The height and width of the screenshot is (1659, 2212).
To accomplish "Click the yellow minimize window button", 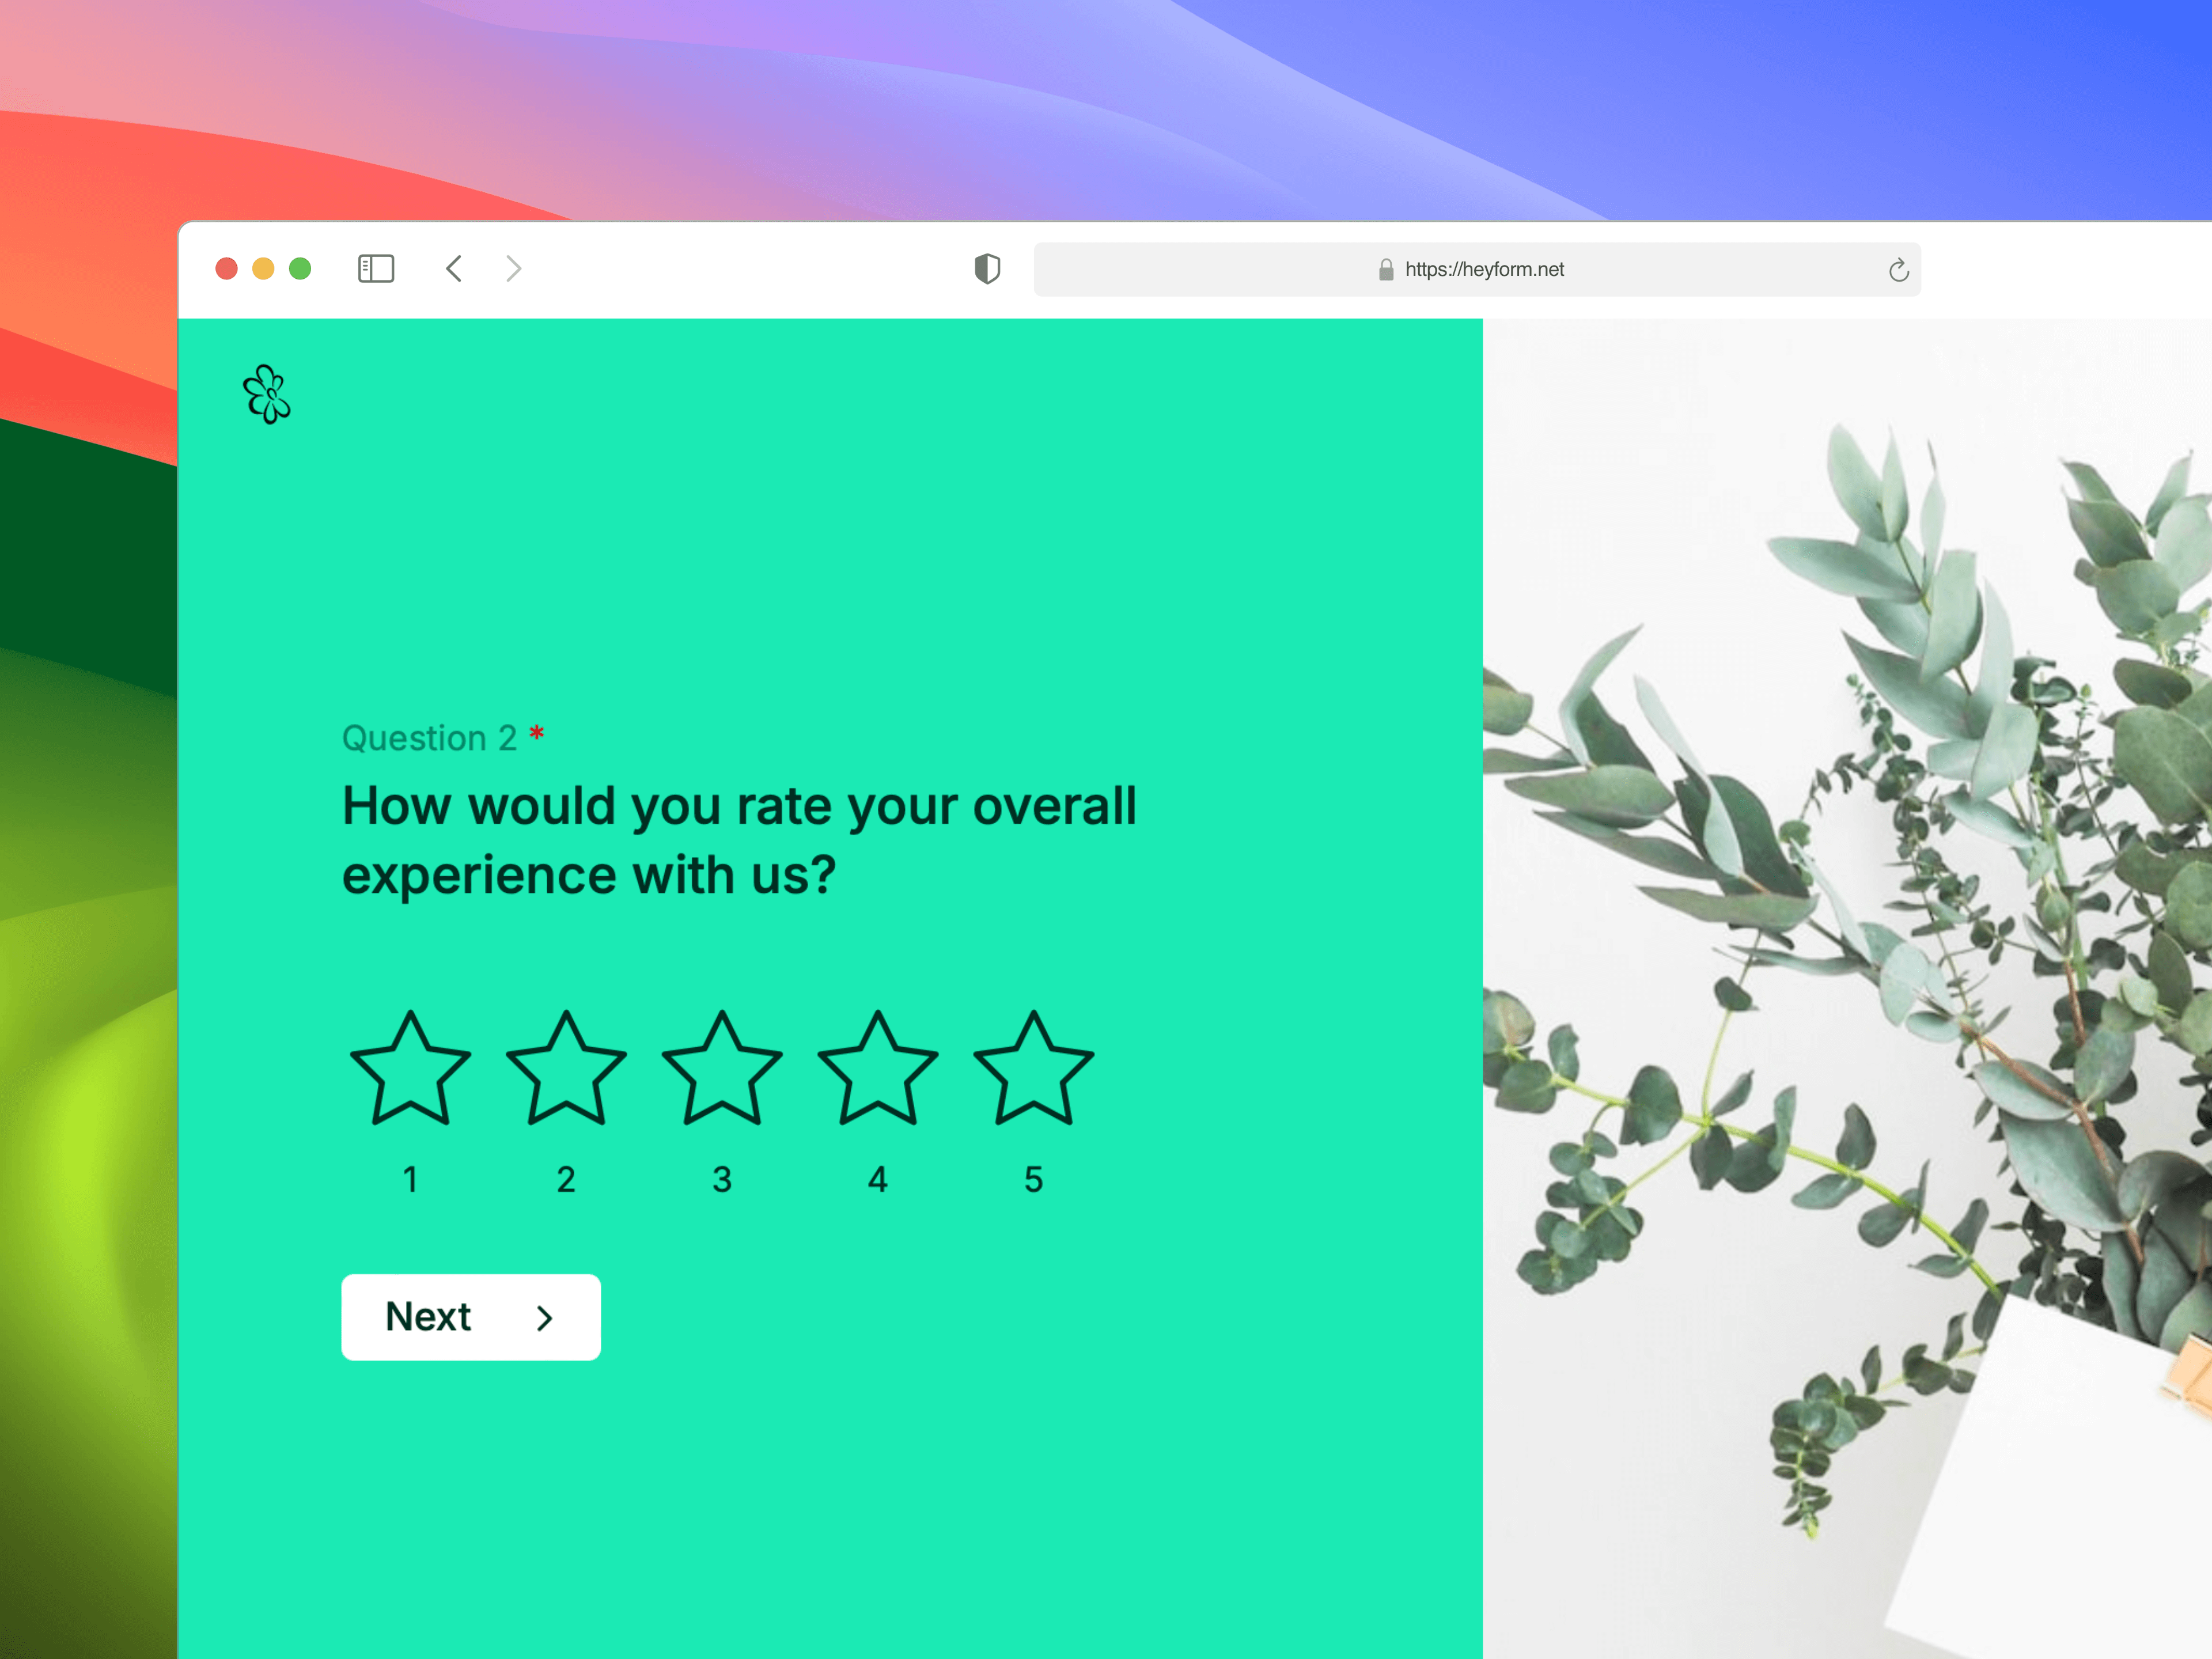I will point(262,268).
